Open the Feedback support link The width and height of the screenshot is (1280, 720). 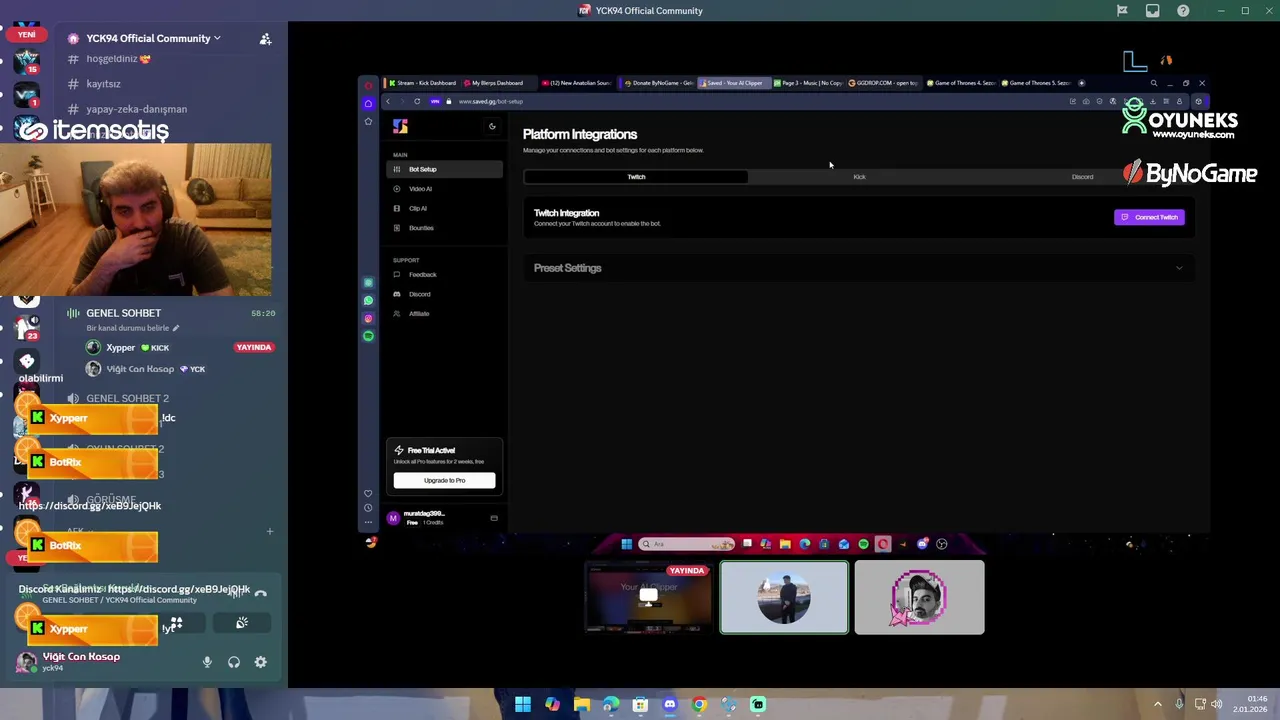click(x=444, y=274)
